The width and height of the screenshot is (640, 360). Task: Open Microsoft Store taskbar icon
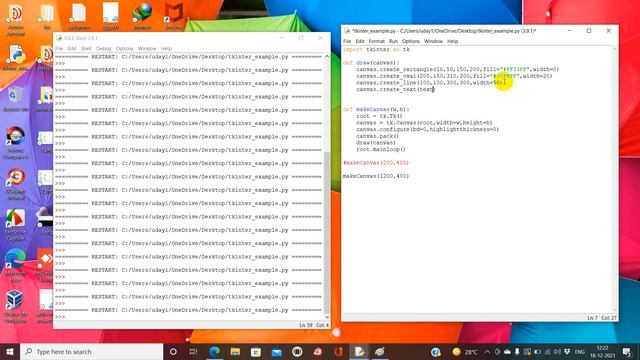coord(256,351)
